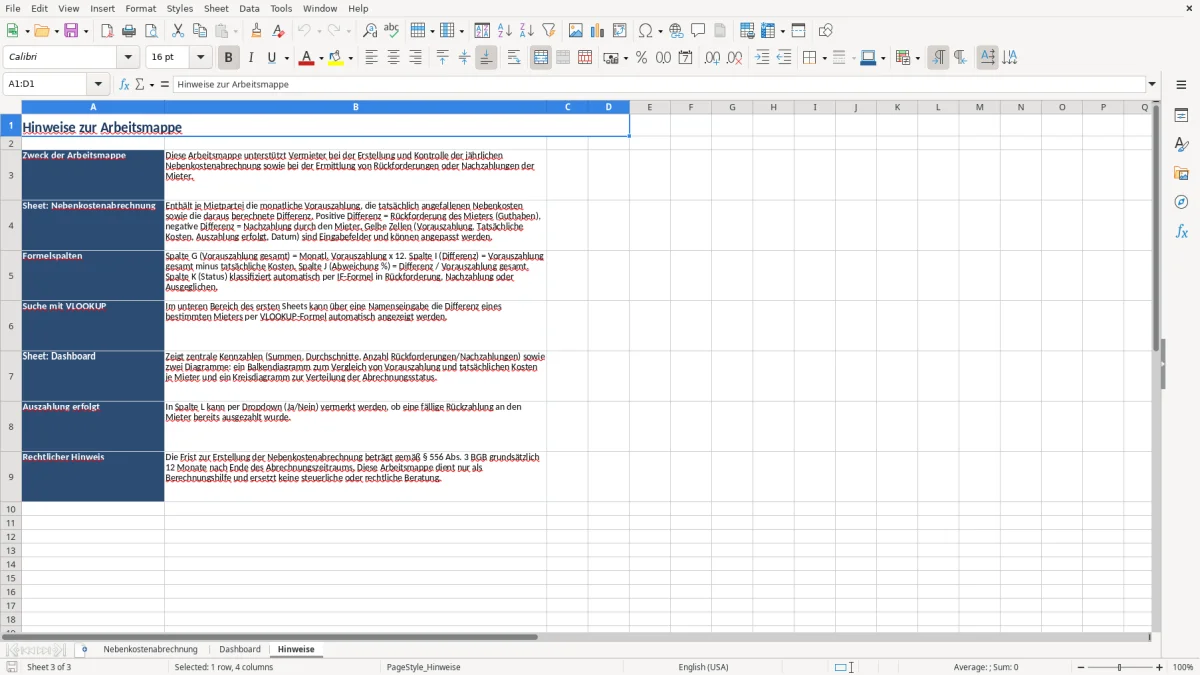The width and height of the screenshot is (1200, 675).
Task: Open the Format menu
Action: [141, 8]
